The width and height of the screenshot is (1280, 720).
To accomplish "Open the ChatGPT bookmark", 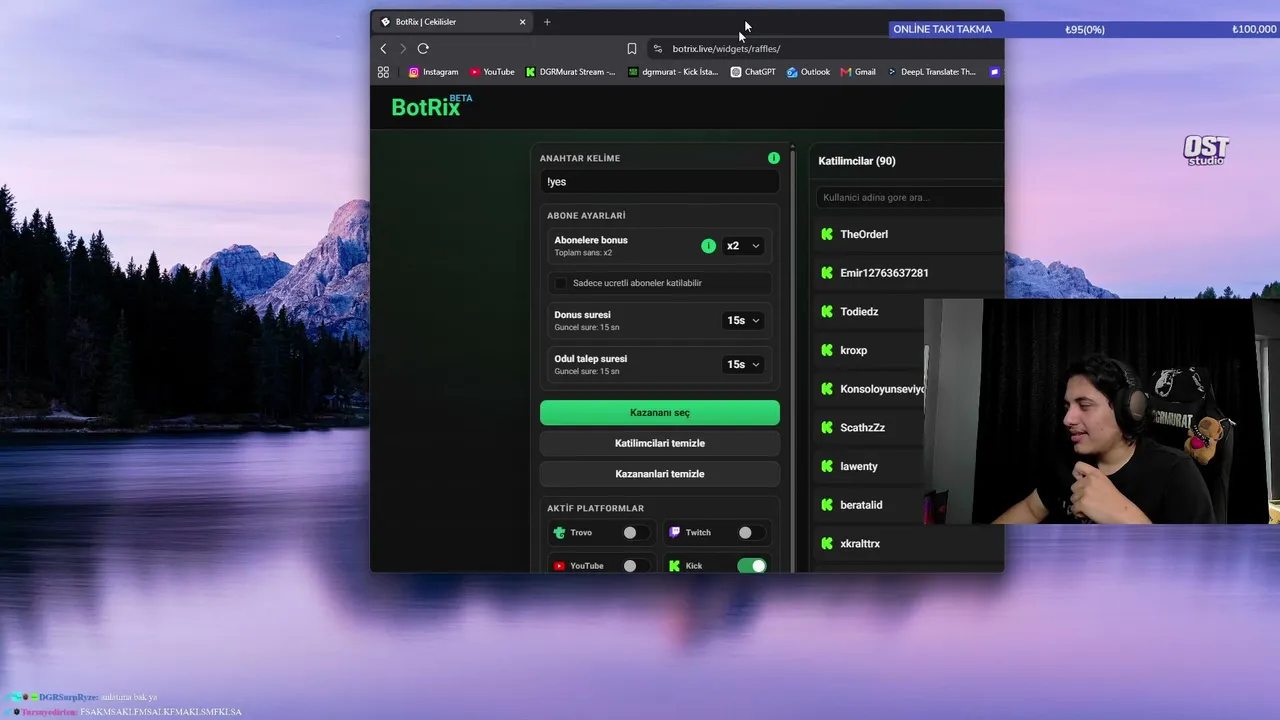I will [x=753, y=72].
